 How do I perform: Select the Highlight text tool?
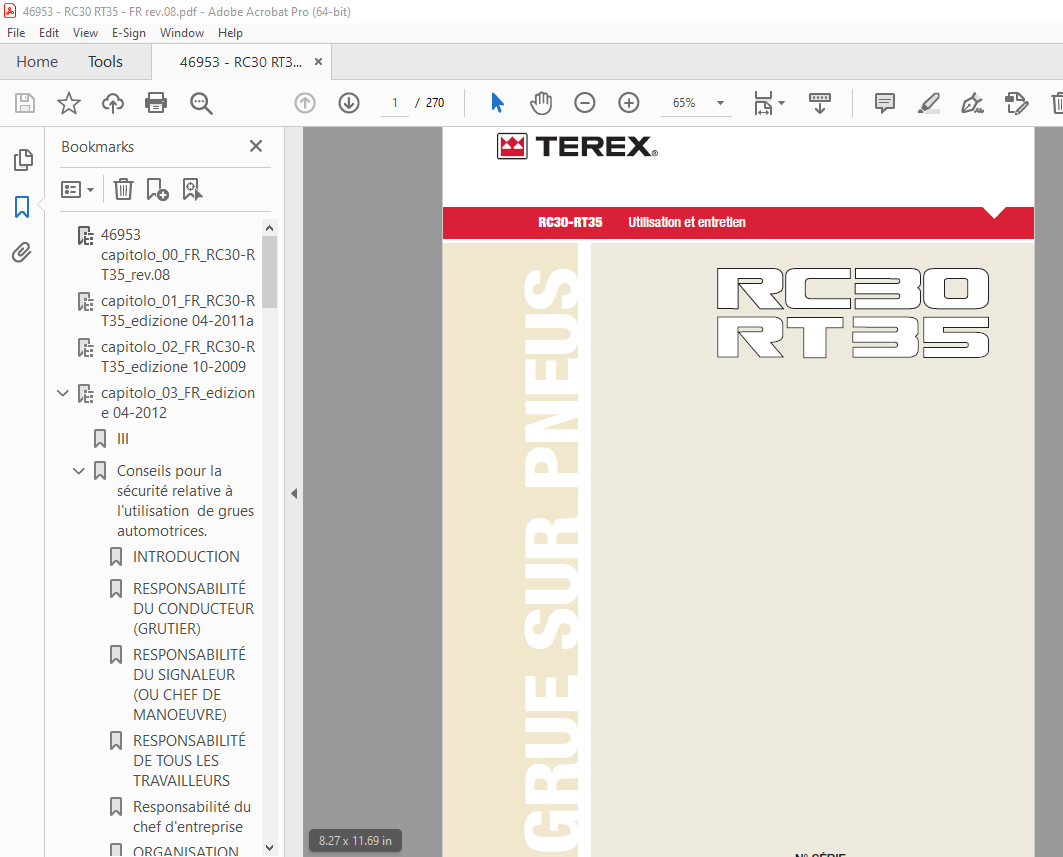click(x=929, y=103)
